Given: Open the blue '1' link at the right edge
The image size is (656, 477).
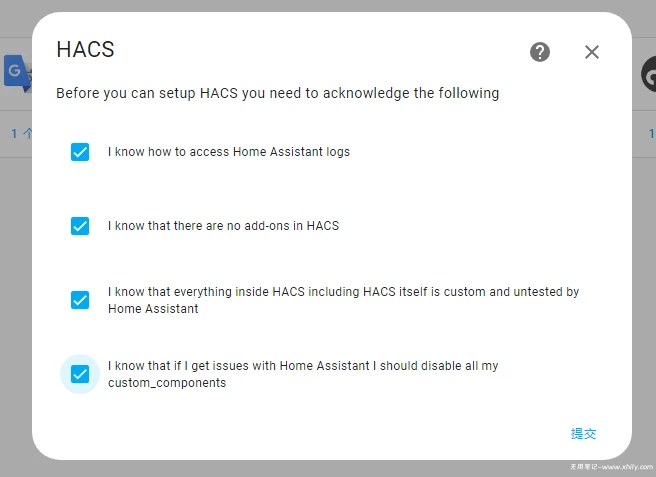Looking at the screenshot, I should coord(652,133).
